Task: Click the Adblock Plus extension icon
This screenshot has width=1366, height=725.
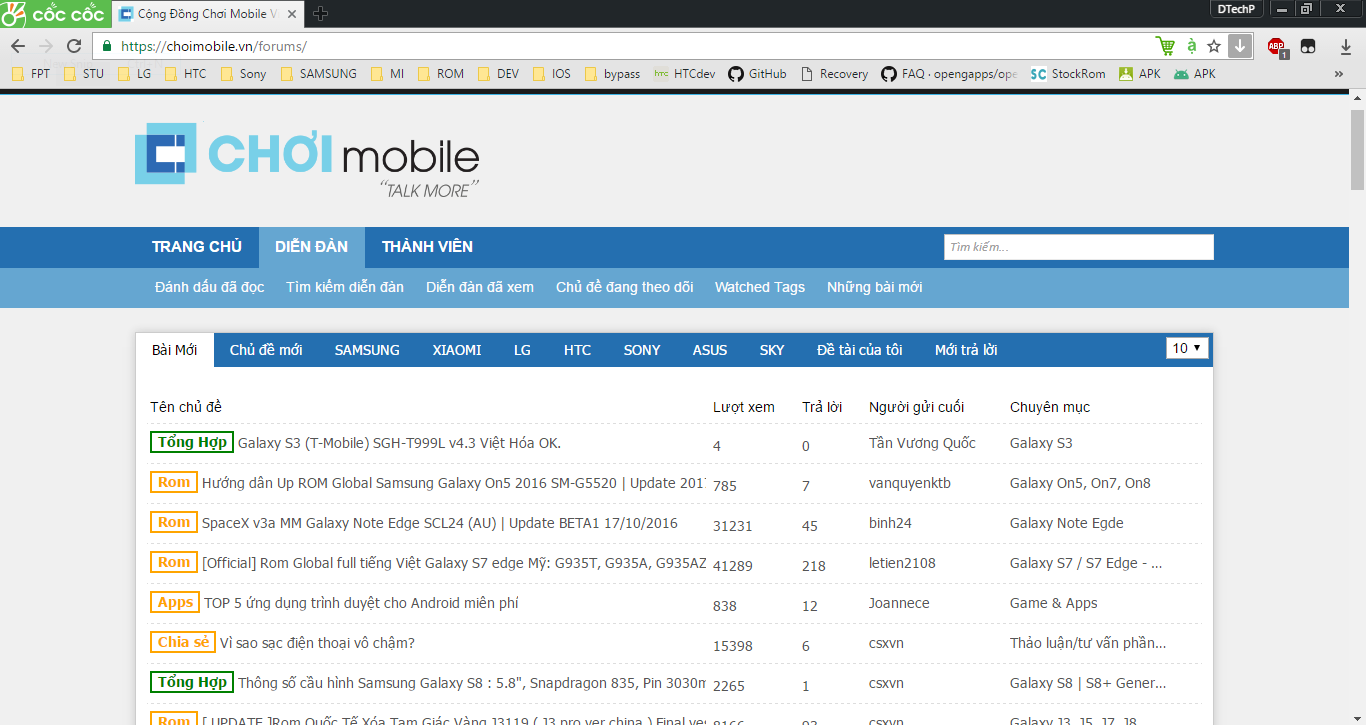Action: (x=1277, y=46)
